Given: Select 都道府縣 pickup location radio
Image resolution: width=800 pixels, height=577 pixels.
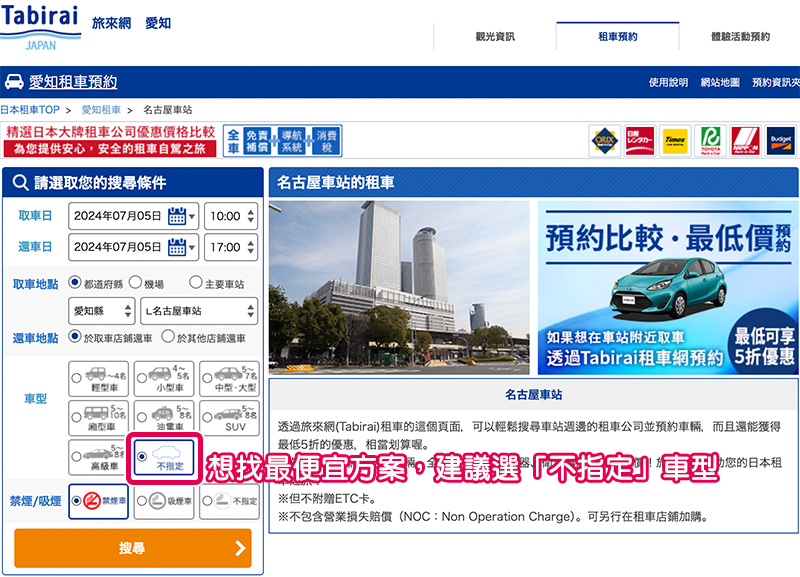Looking at the screenshot, I should [x=75, y=282].
